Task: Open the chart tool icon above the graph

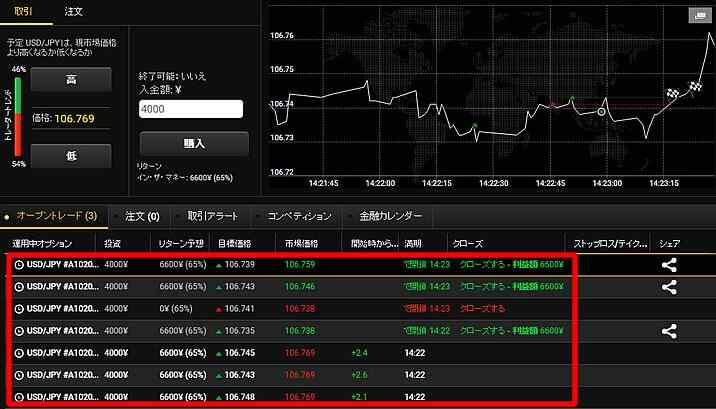Action: 700,15
